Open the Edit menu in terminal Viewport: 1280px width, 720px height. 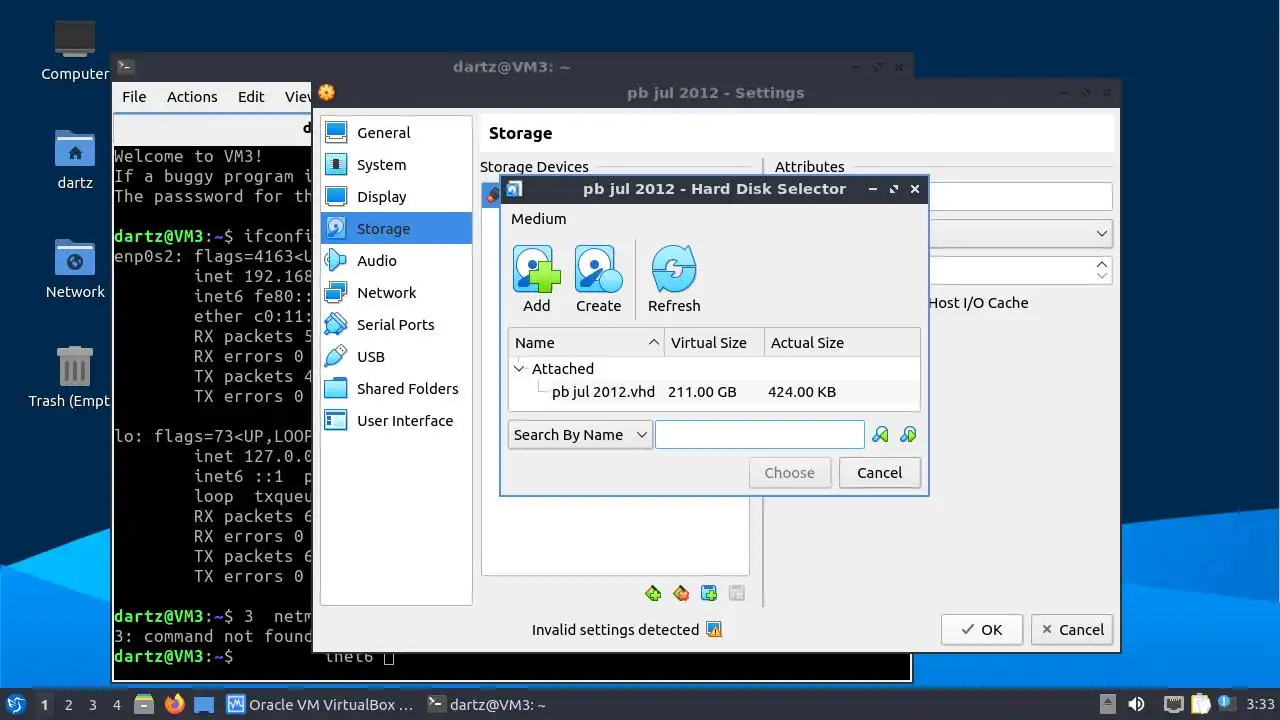click(x=251, y=97)
